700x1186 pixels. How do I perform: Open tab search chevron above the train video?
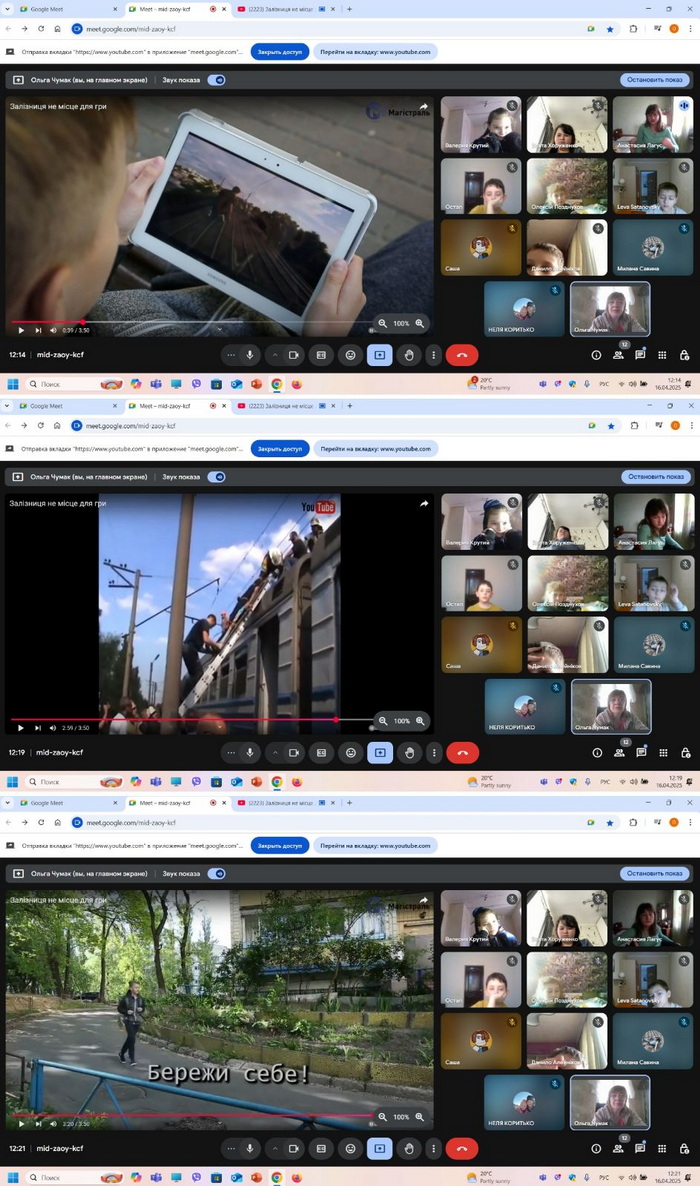(8, 406)
